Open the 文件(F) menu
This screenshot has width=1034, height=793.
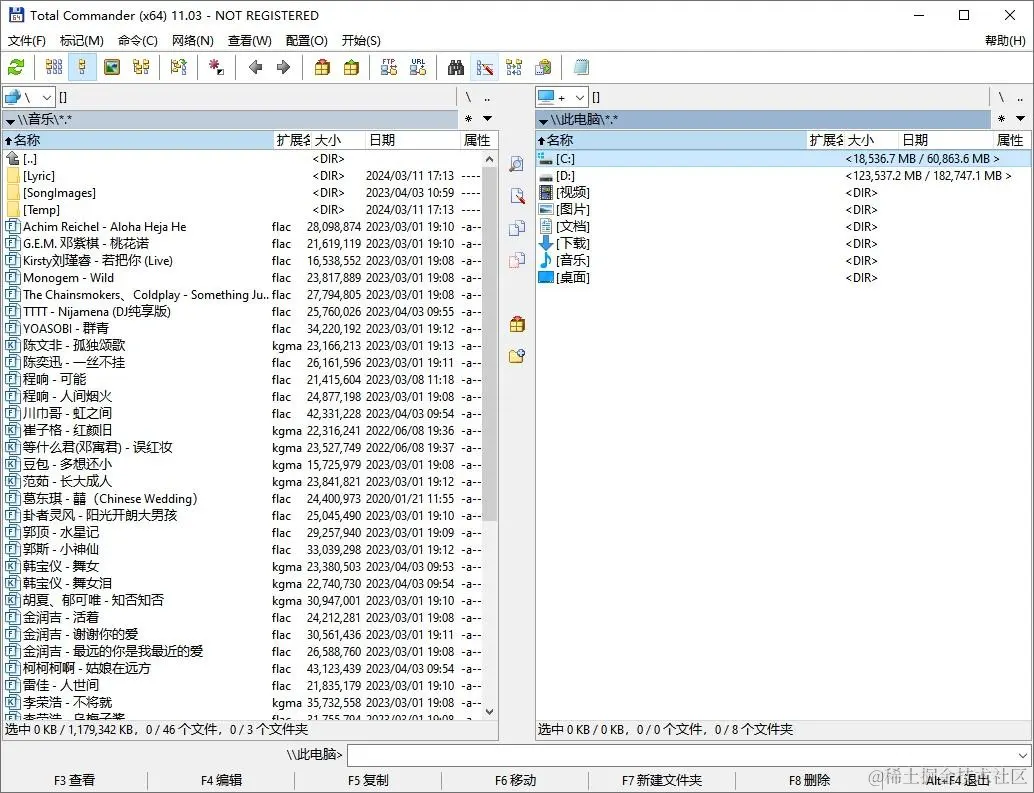pos(27,41)
